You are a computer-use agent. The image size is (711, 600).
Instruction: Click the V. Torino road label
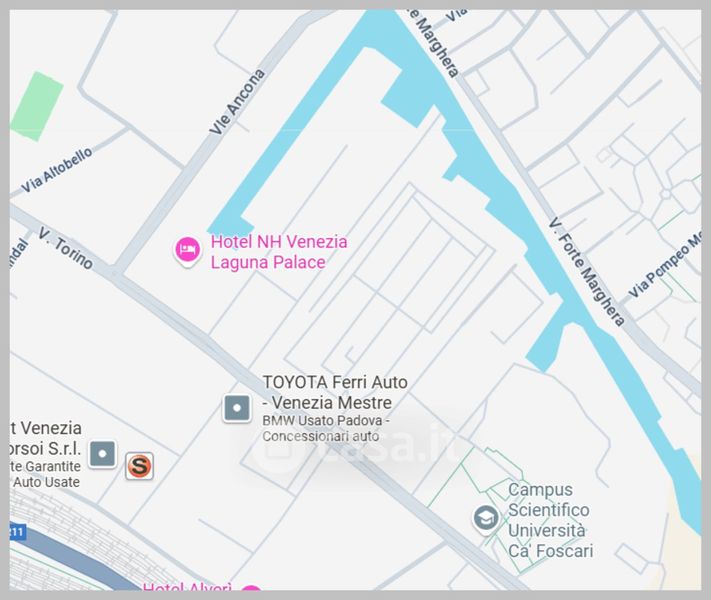(x=65, y=248)
